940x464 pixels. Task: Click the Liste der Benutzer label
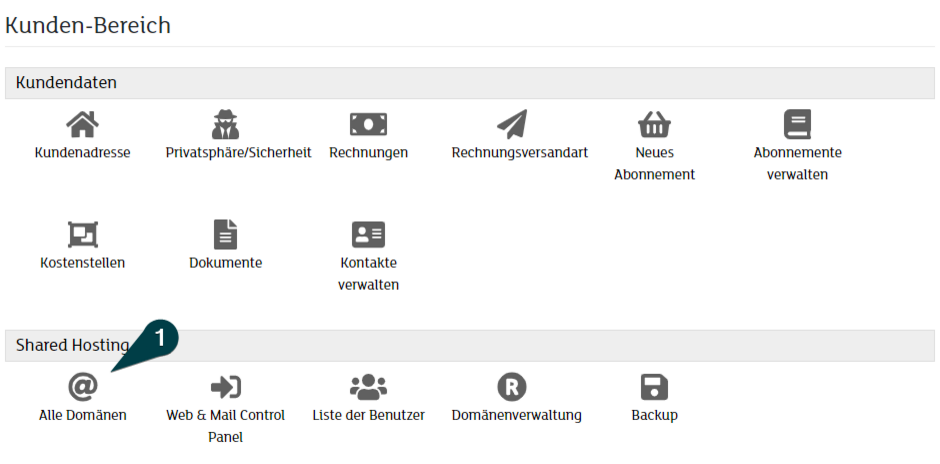click(368, 415)
